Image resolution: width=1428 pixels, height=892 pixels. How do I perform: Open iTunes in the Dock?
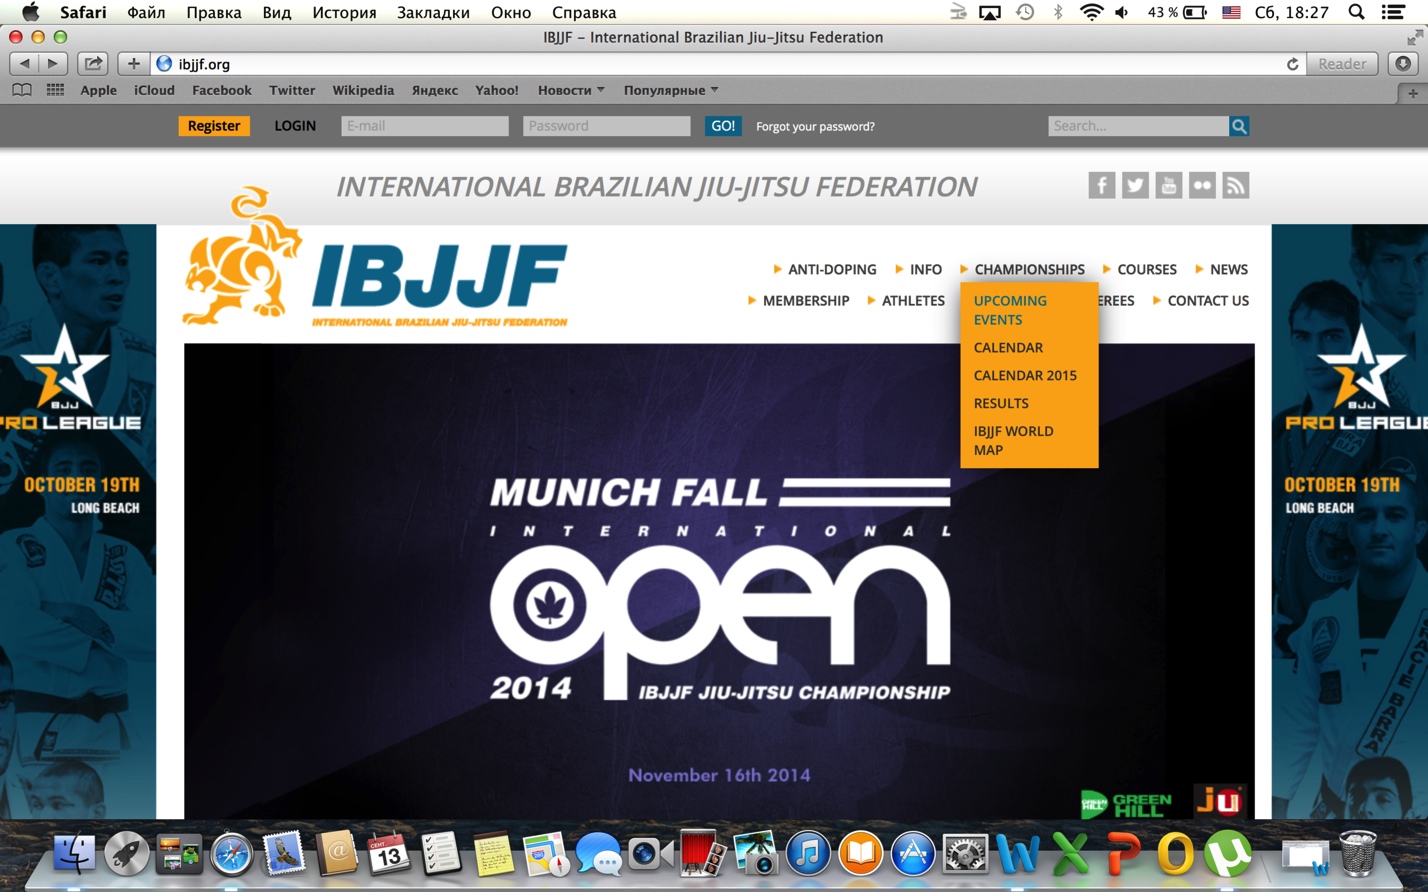(808, 855)
